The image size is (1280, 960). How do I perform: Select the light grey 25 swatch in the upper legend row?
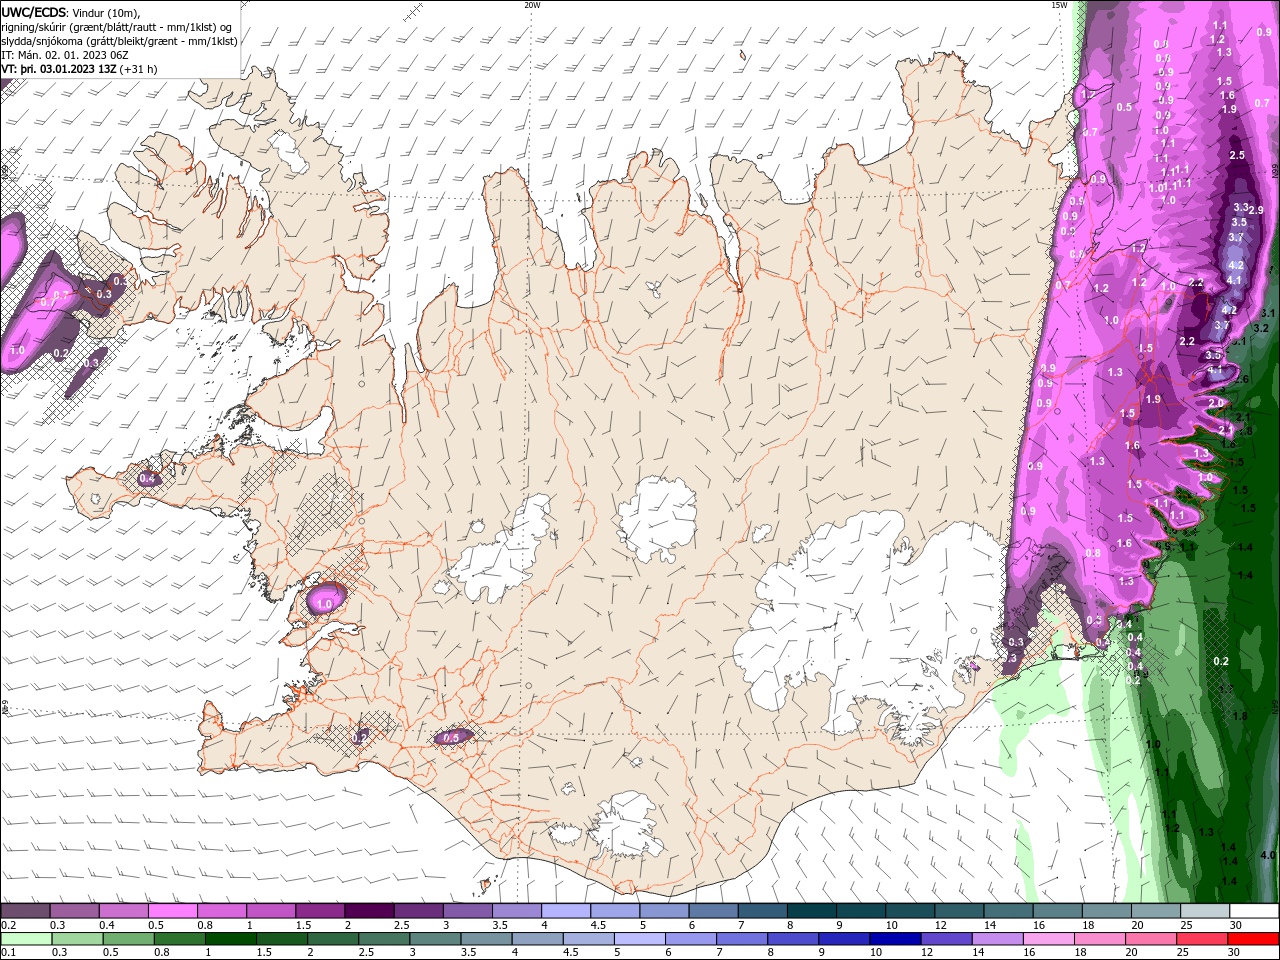[1205, 911]
